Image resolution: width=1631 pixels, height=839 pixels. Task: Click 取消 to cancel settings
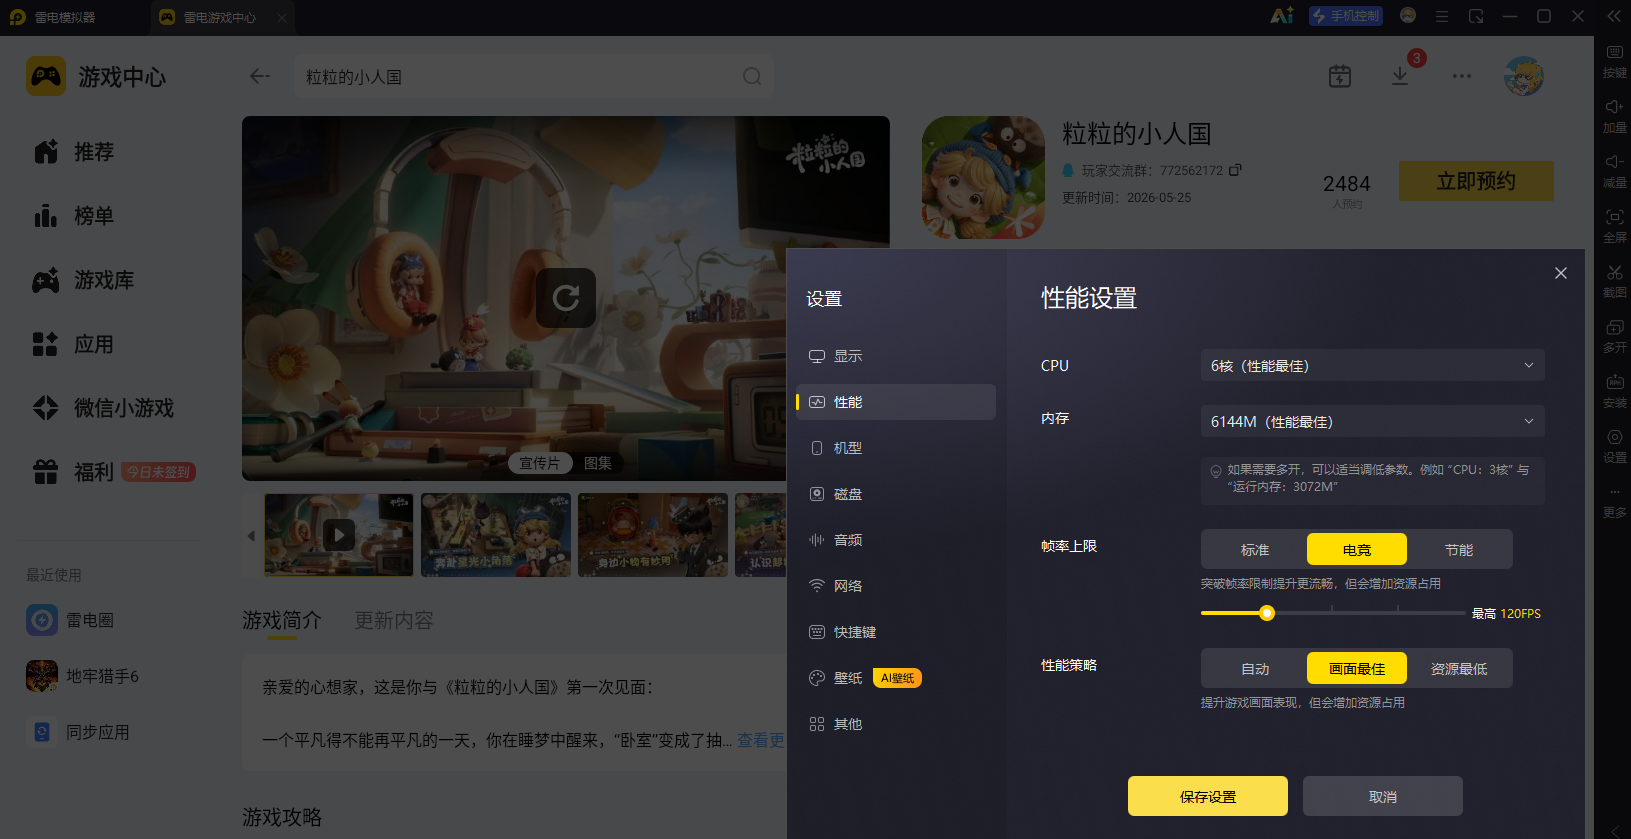[x=1383, y=796]
